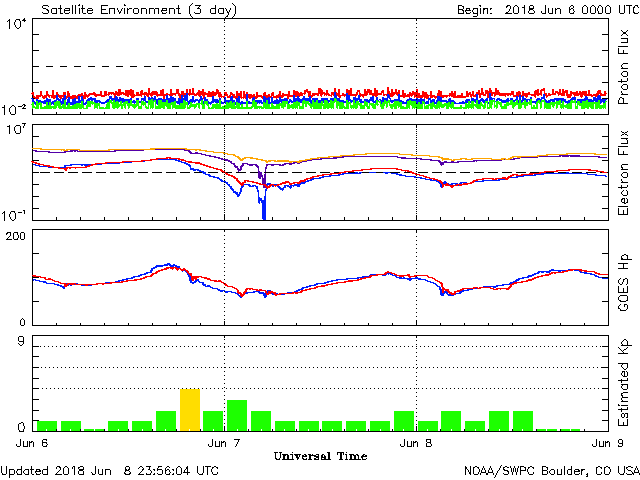Click the "9" Kp scale label

(21, 341)
